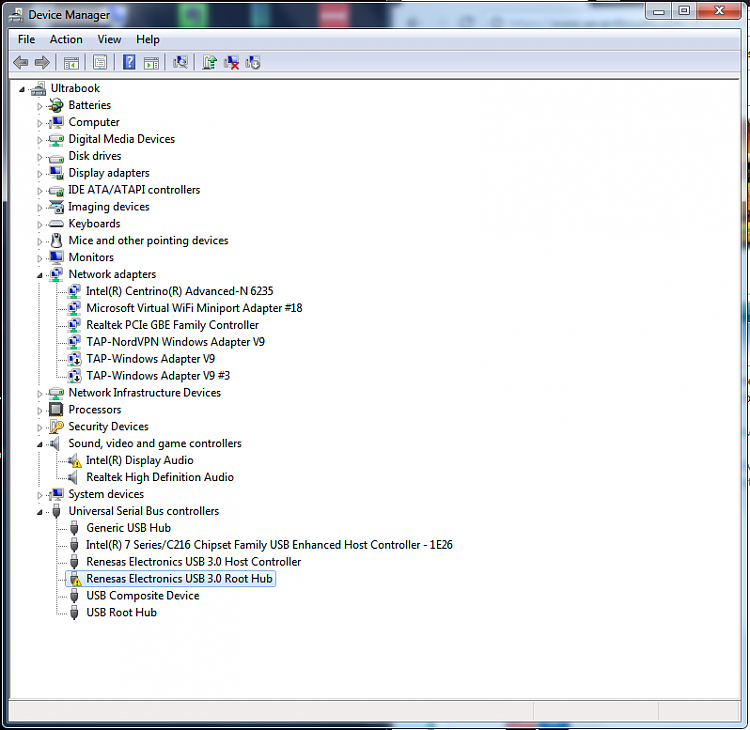The image size is (750, 730).
Task: Click the Back arrow toolbar icon
Action: [21, 62]
